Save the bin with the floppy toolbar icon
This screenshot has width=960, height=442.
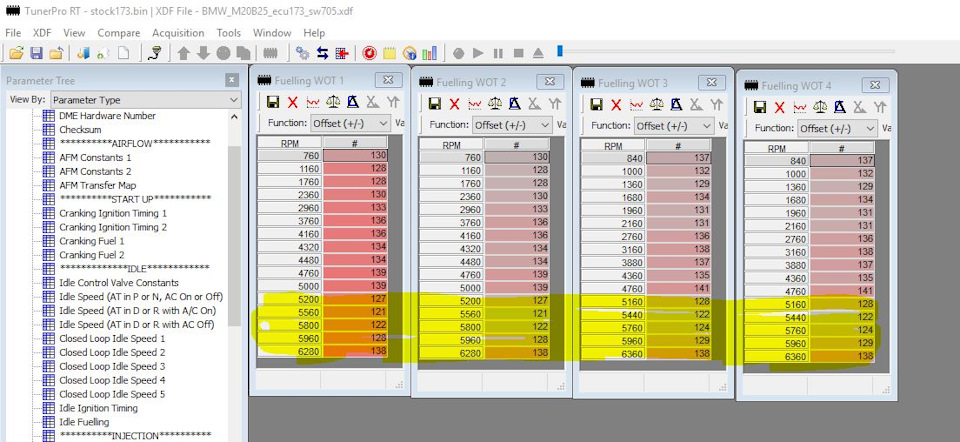(x=37, y=53)
